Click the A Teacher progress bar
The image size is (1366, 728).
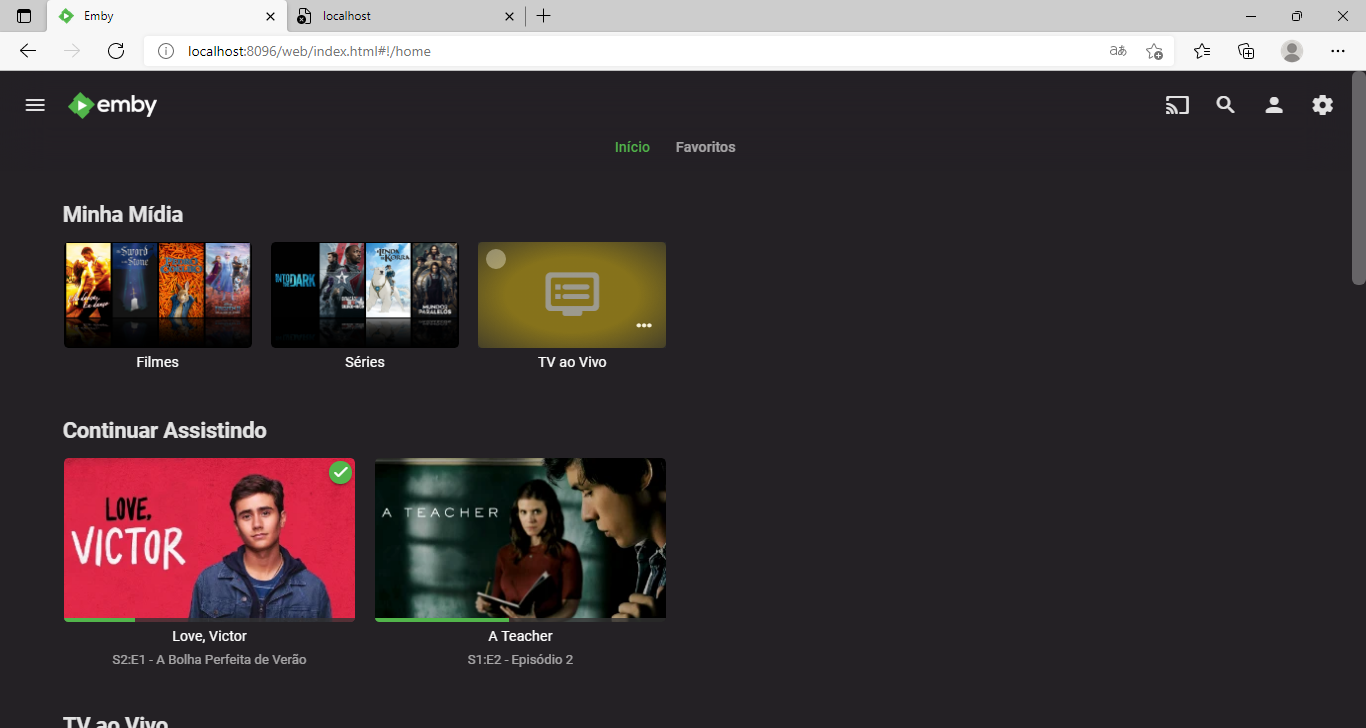click(520, 620)
